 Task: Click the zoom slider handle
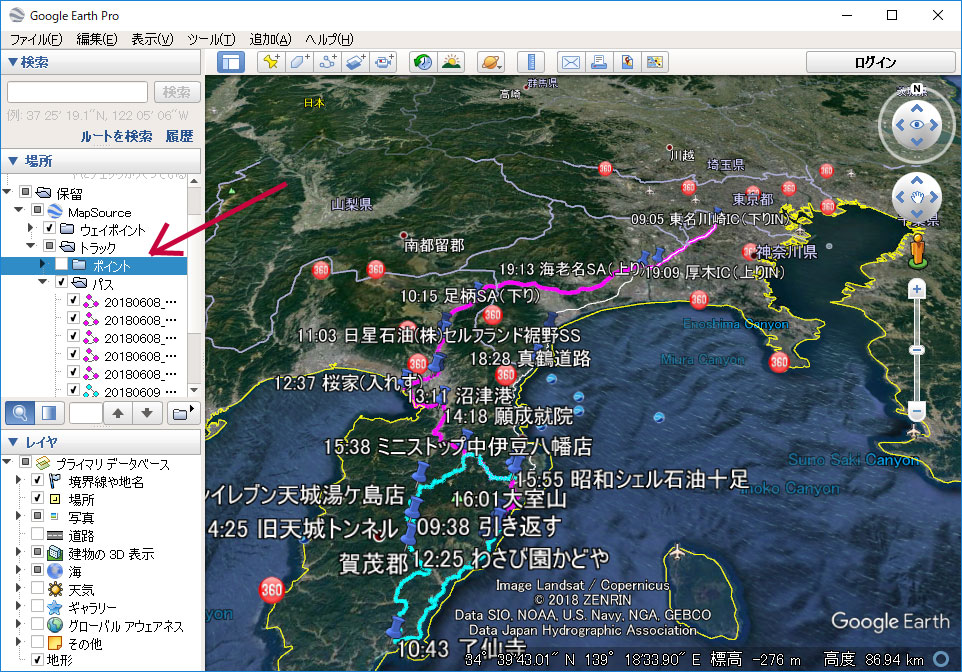917,350
